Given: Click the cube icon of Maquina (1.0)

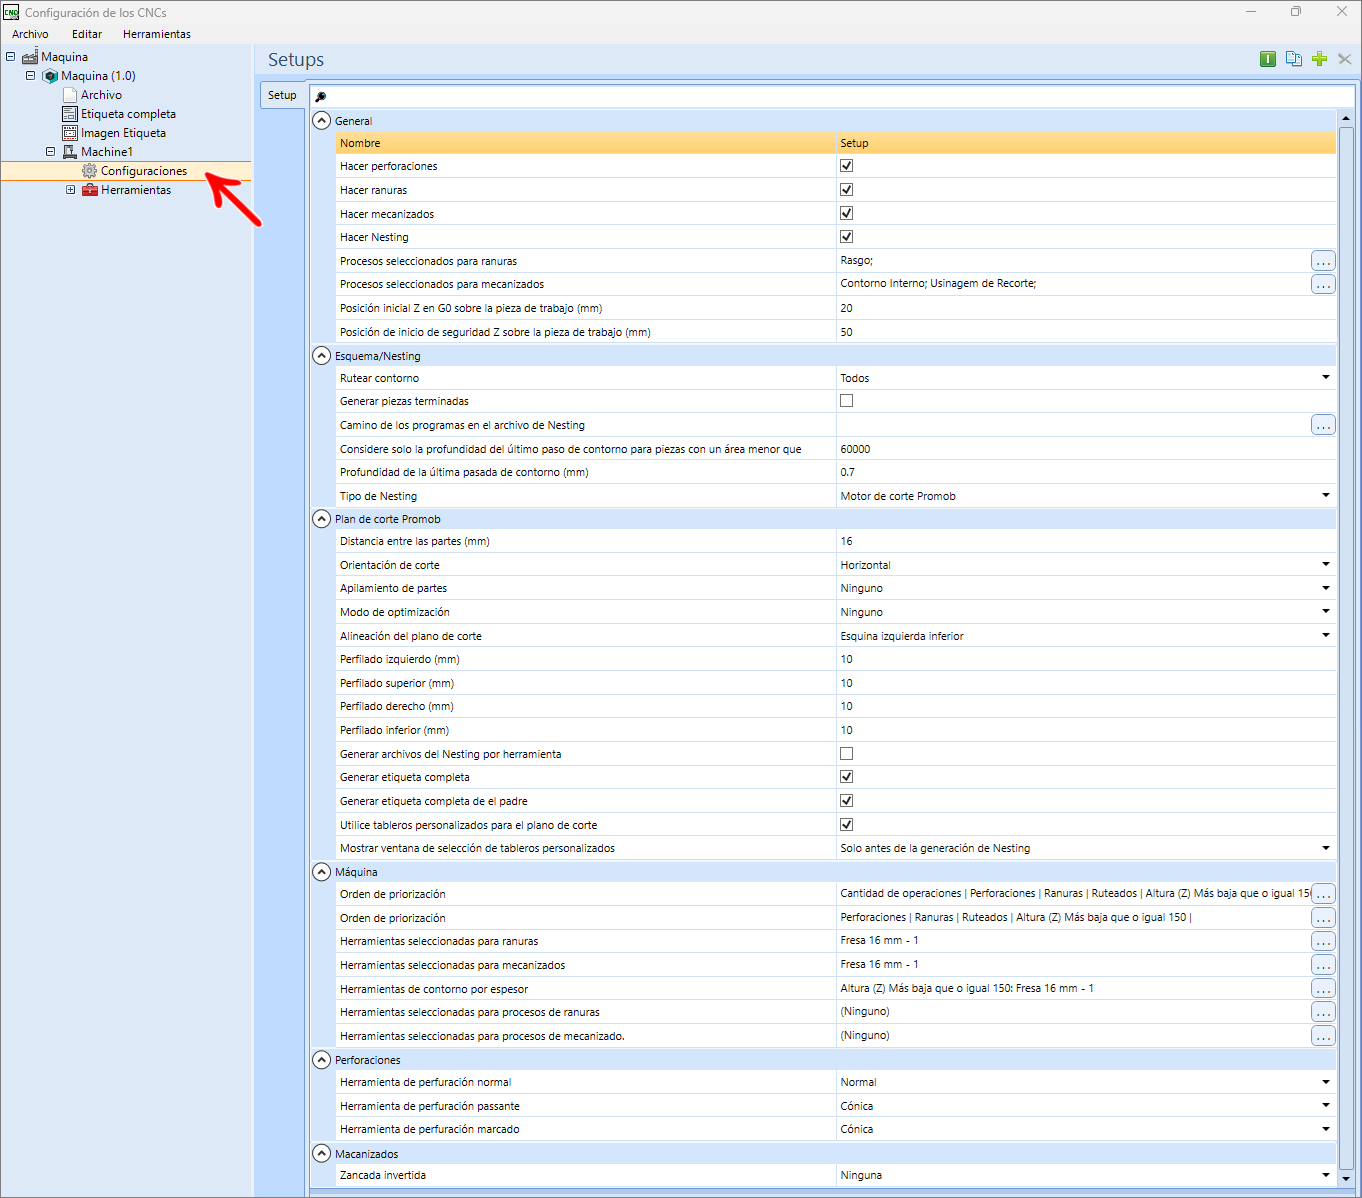Looking at the screenshot, I should 50,76.
